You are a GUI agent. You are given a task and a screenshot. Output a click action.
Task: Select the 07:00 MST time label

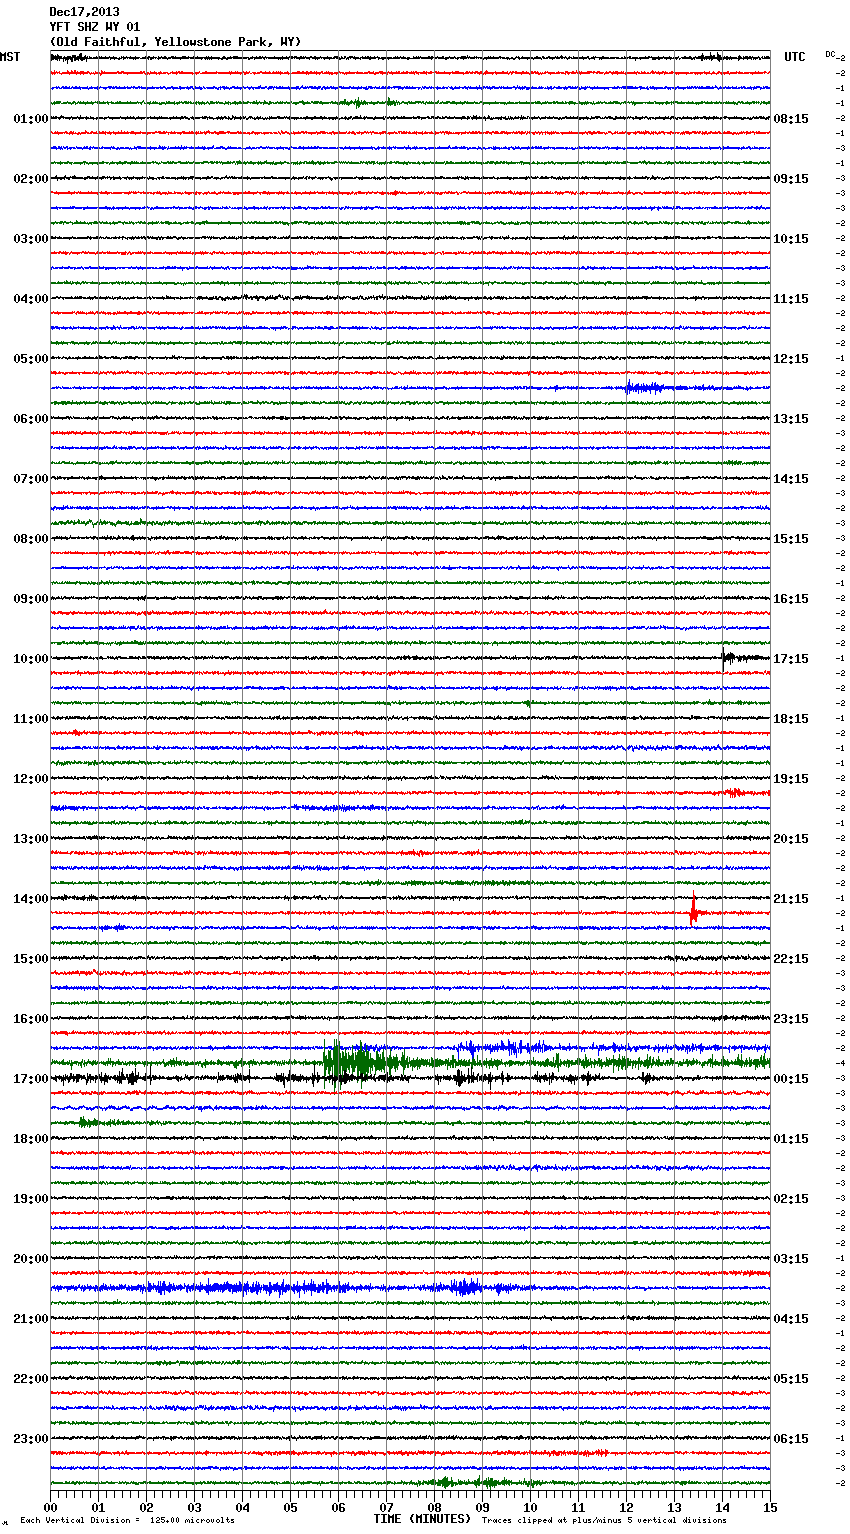click(31, 479)
